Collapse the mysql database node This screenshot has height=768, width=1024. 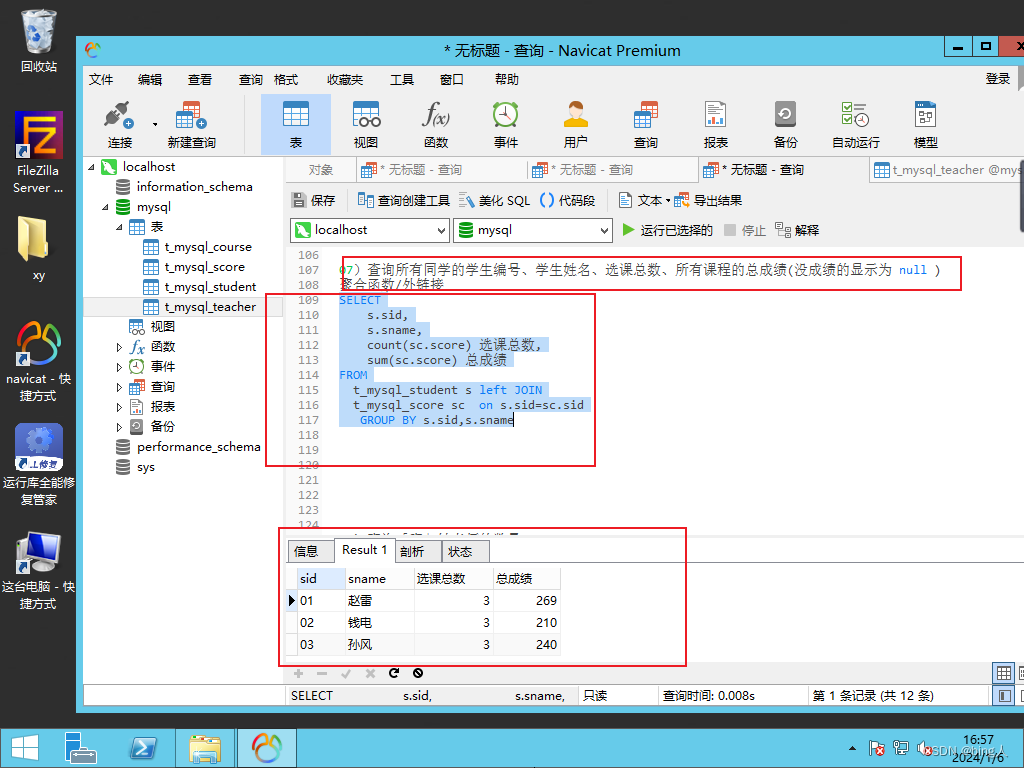(105, 207)
